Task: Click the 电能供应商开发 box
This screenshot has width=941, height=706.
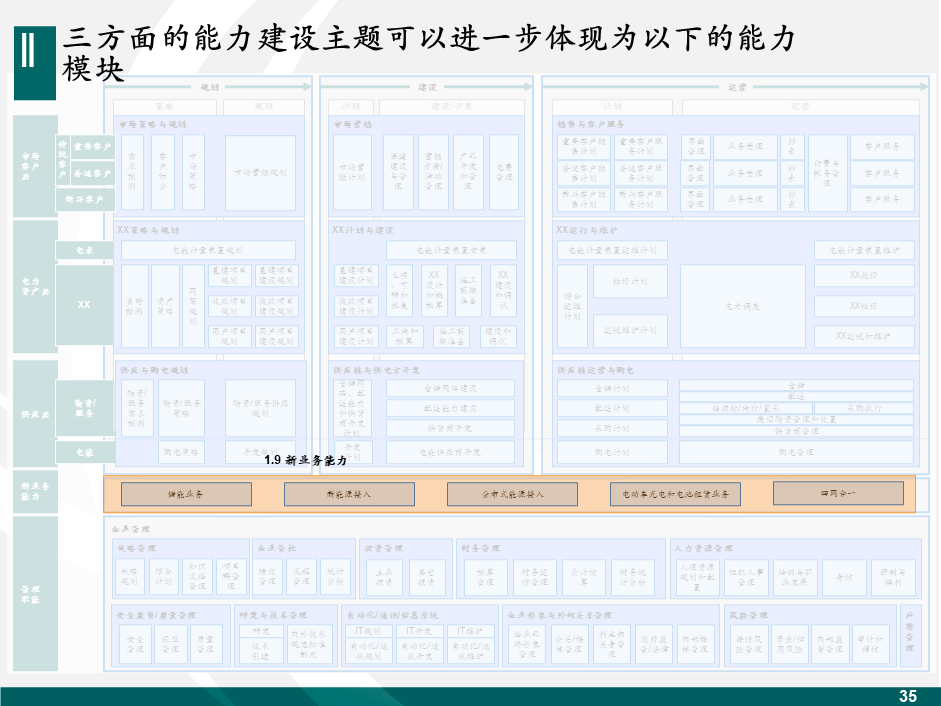Action: (x=450, y=452)
